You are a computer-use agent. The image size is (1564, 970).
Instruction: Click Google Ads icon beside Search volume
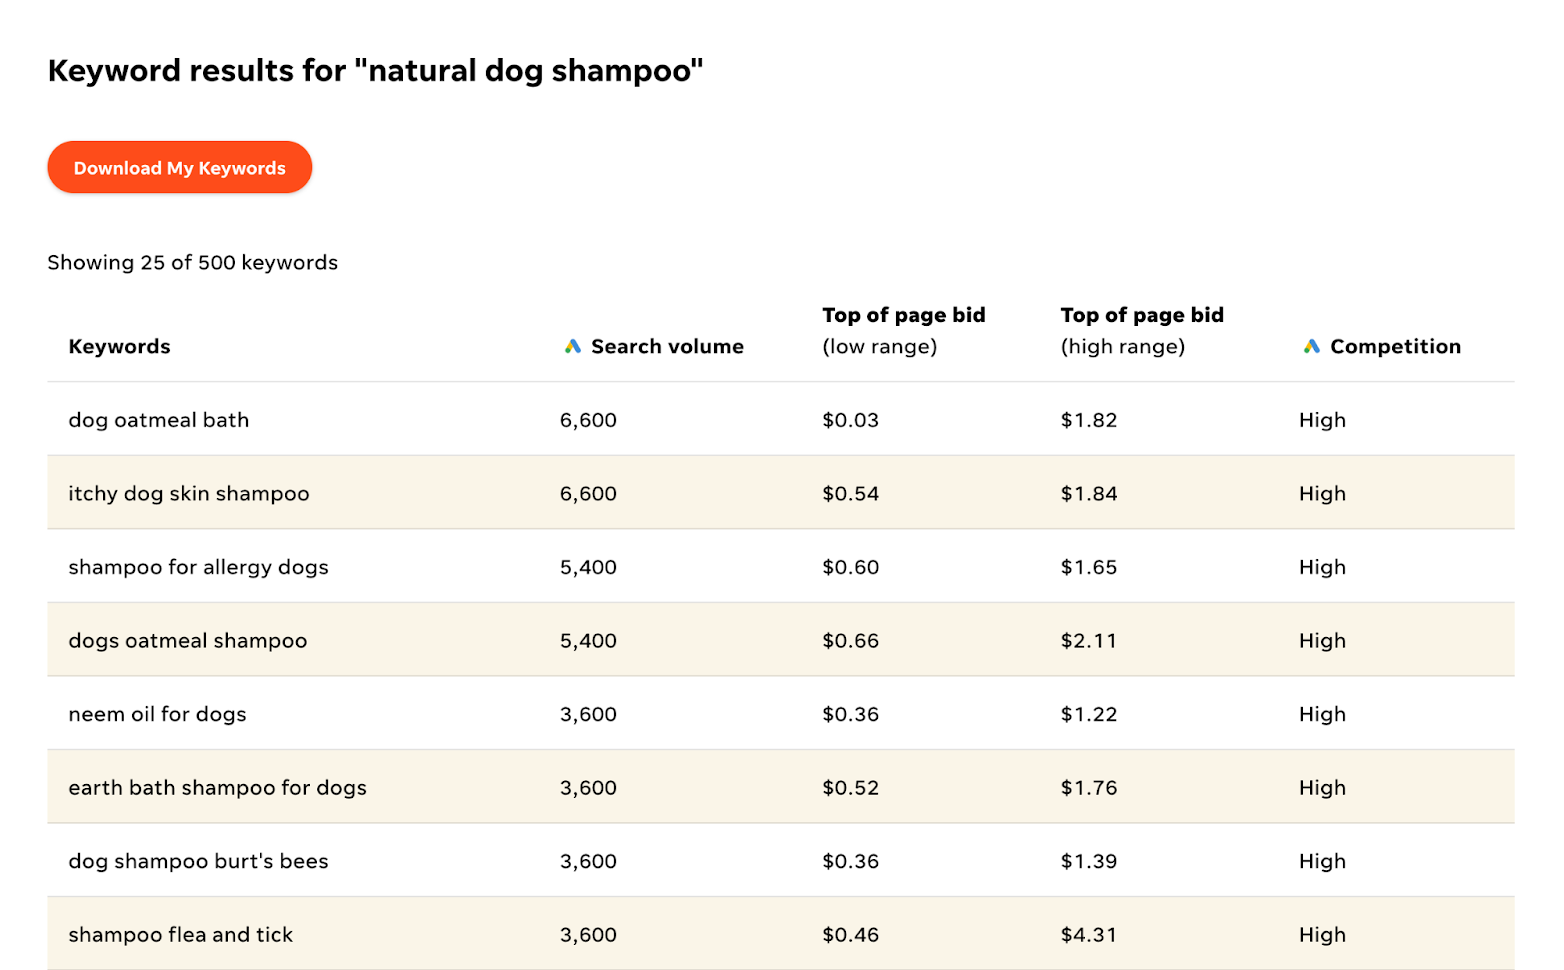click(573, 346)
